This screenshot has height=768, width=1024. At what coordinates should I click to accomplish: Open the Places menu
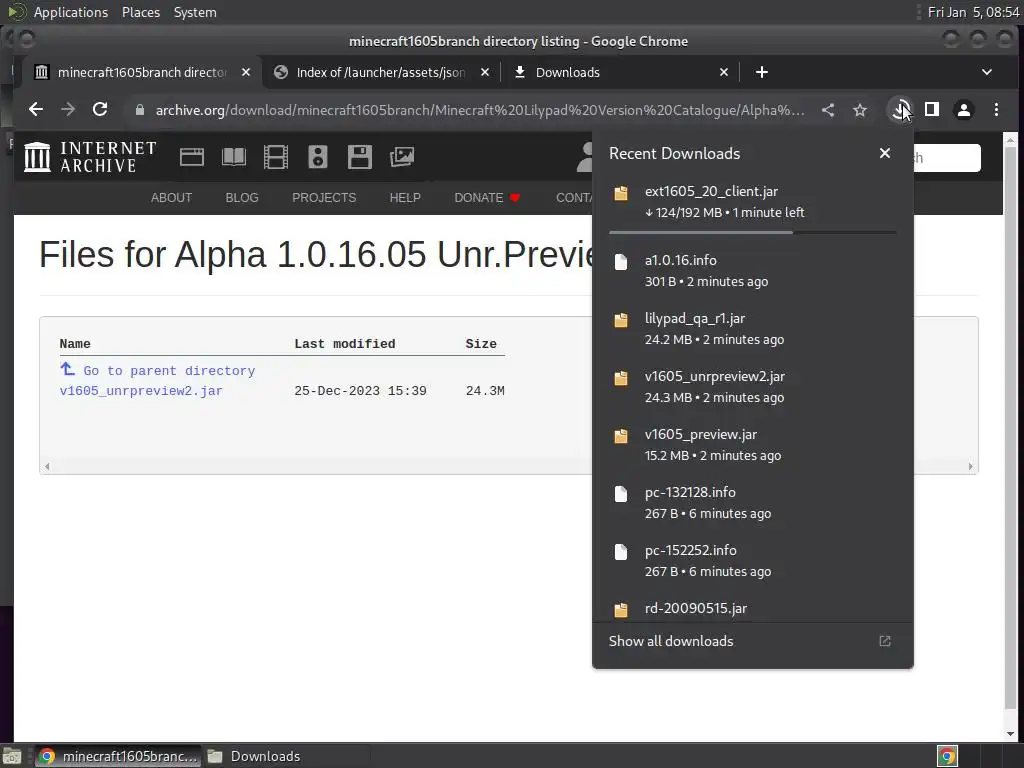[141, 12]
